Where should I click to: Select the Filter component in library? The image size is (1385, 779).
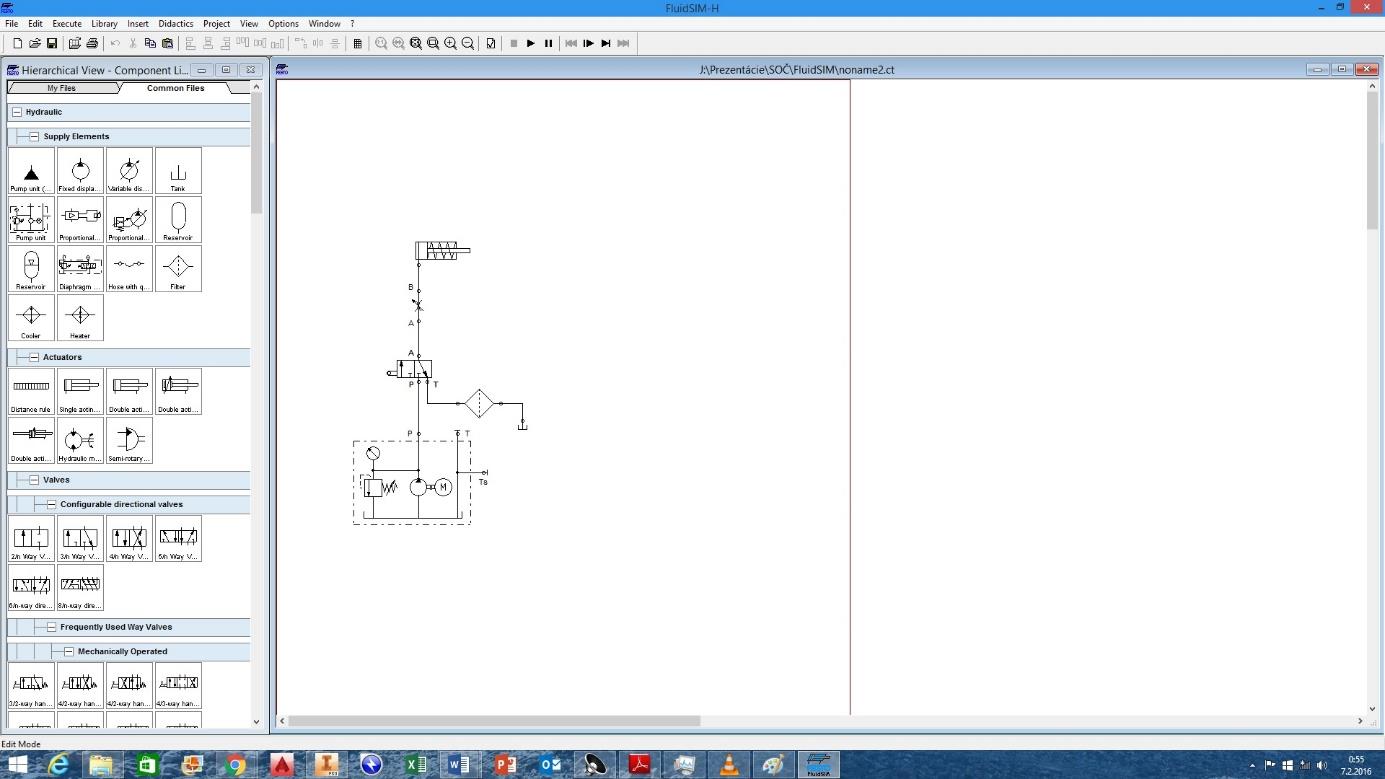(x=178, y=268)
